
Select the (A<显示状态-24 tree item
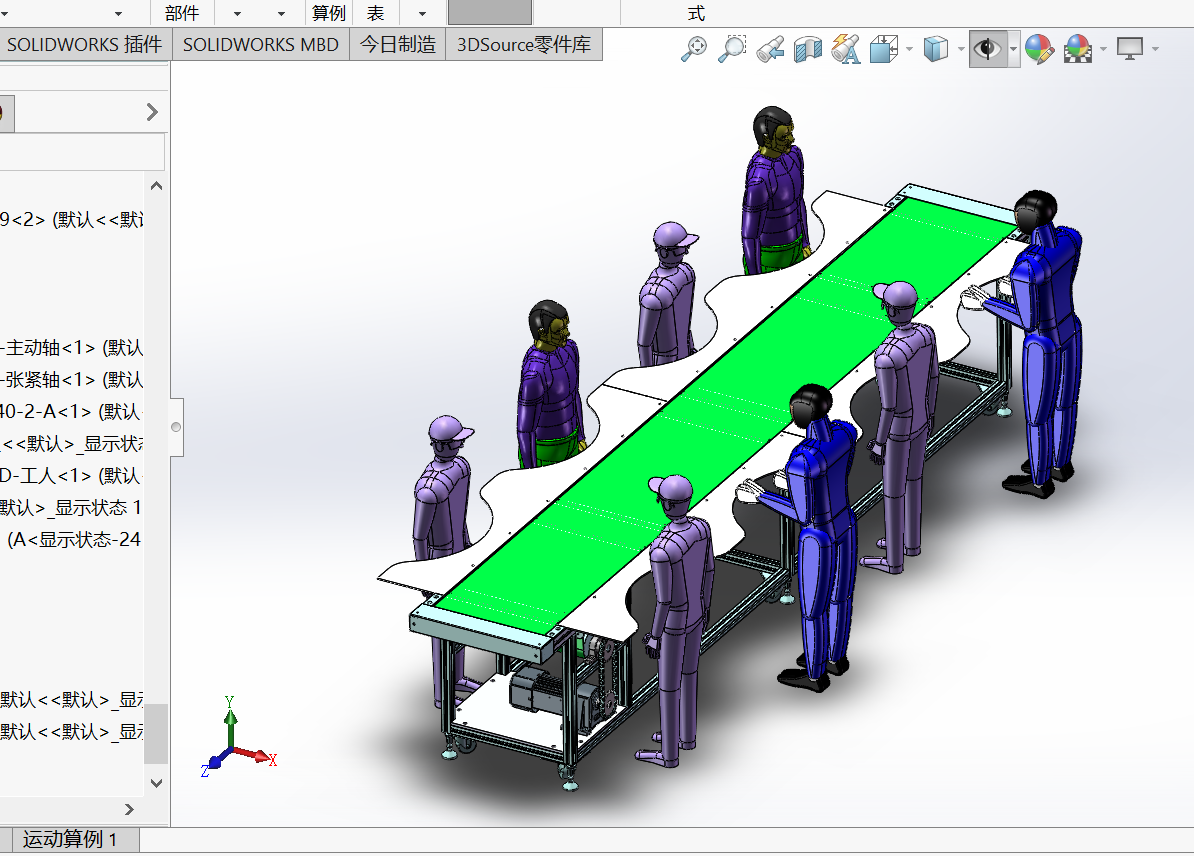pos(74,540)
